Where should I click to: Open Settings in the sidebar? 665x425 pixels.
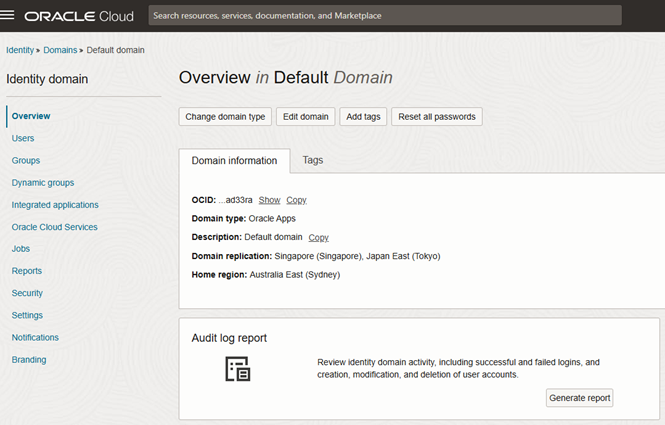[x=27, y=315]
